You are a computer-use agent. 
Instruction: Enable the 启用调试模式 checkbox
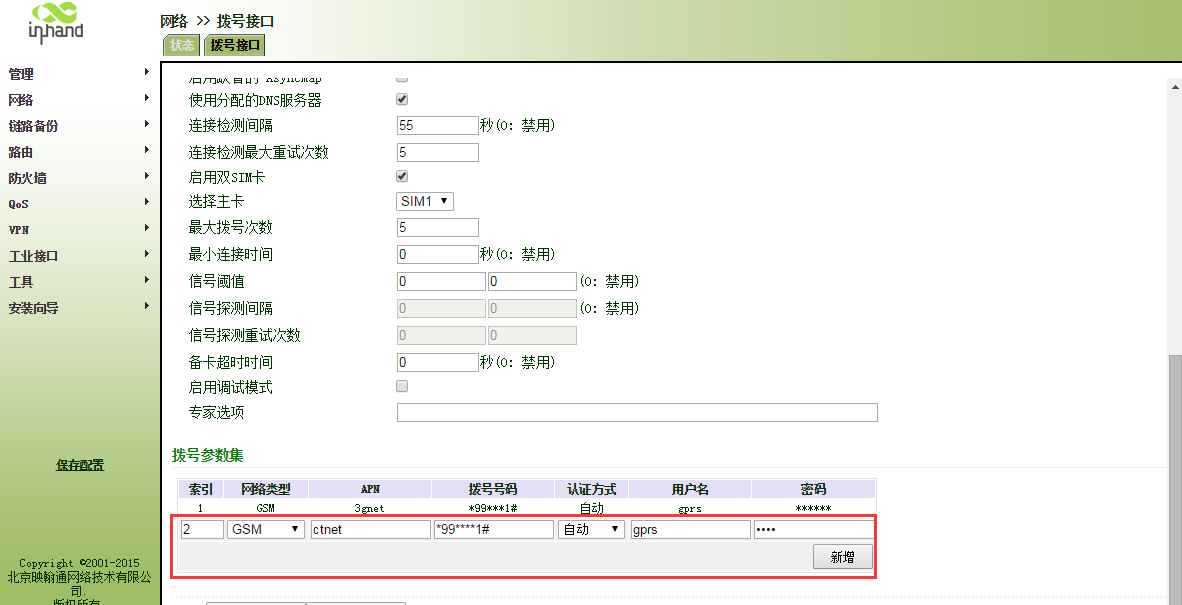coord(402,386)
